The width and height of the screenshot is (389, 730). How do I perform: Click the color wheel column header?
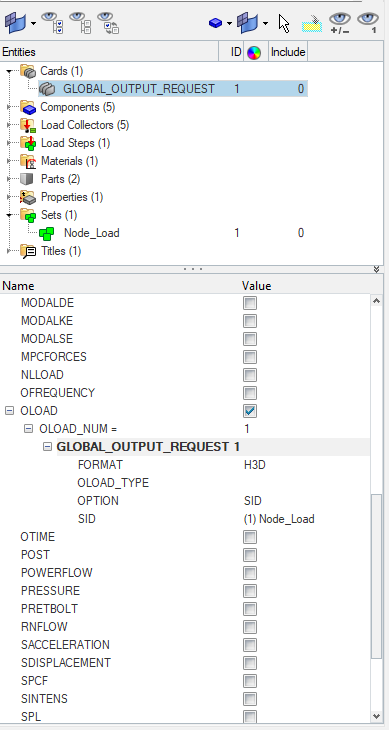(x=254, y=52)
